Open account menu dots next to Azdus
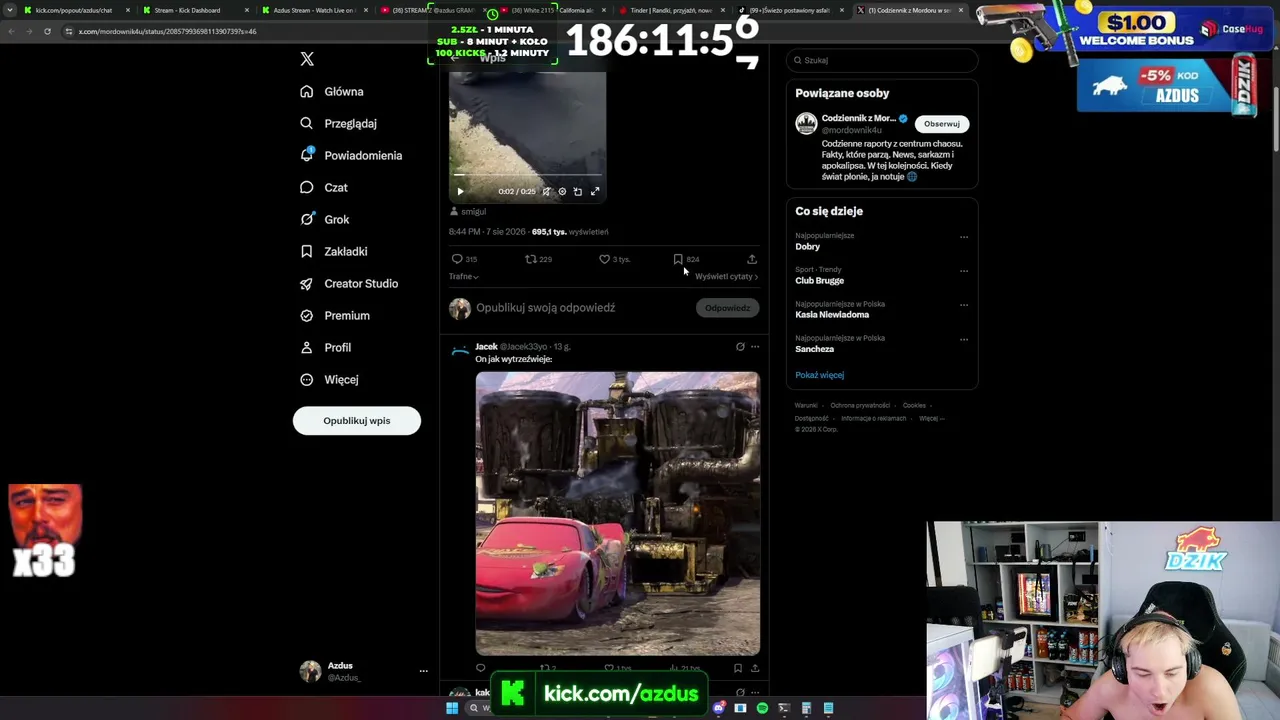 423,671
